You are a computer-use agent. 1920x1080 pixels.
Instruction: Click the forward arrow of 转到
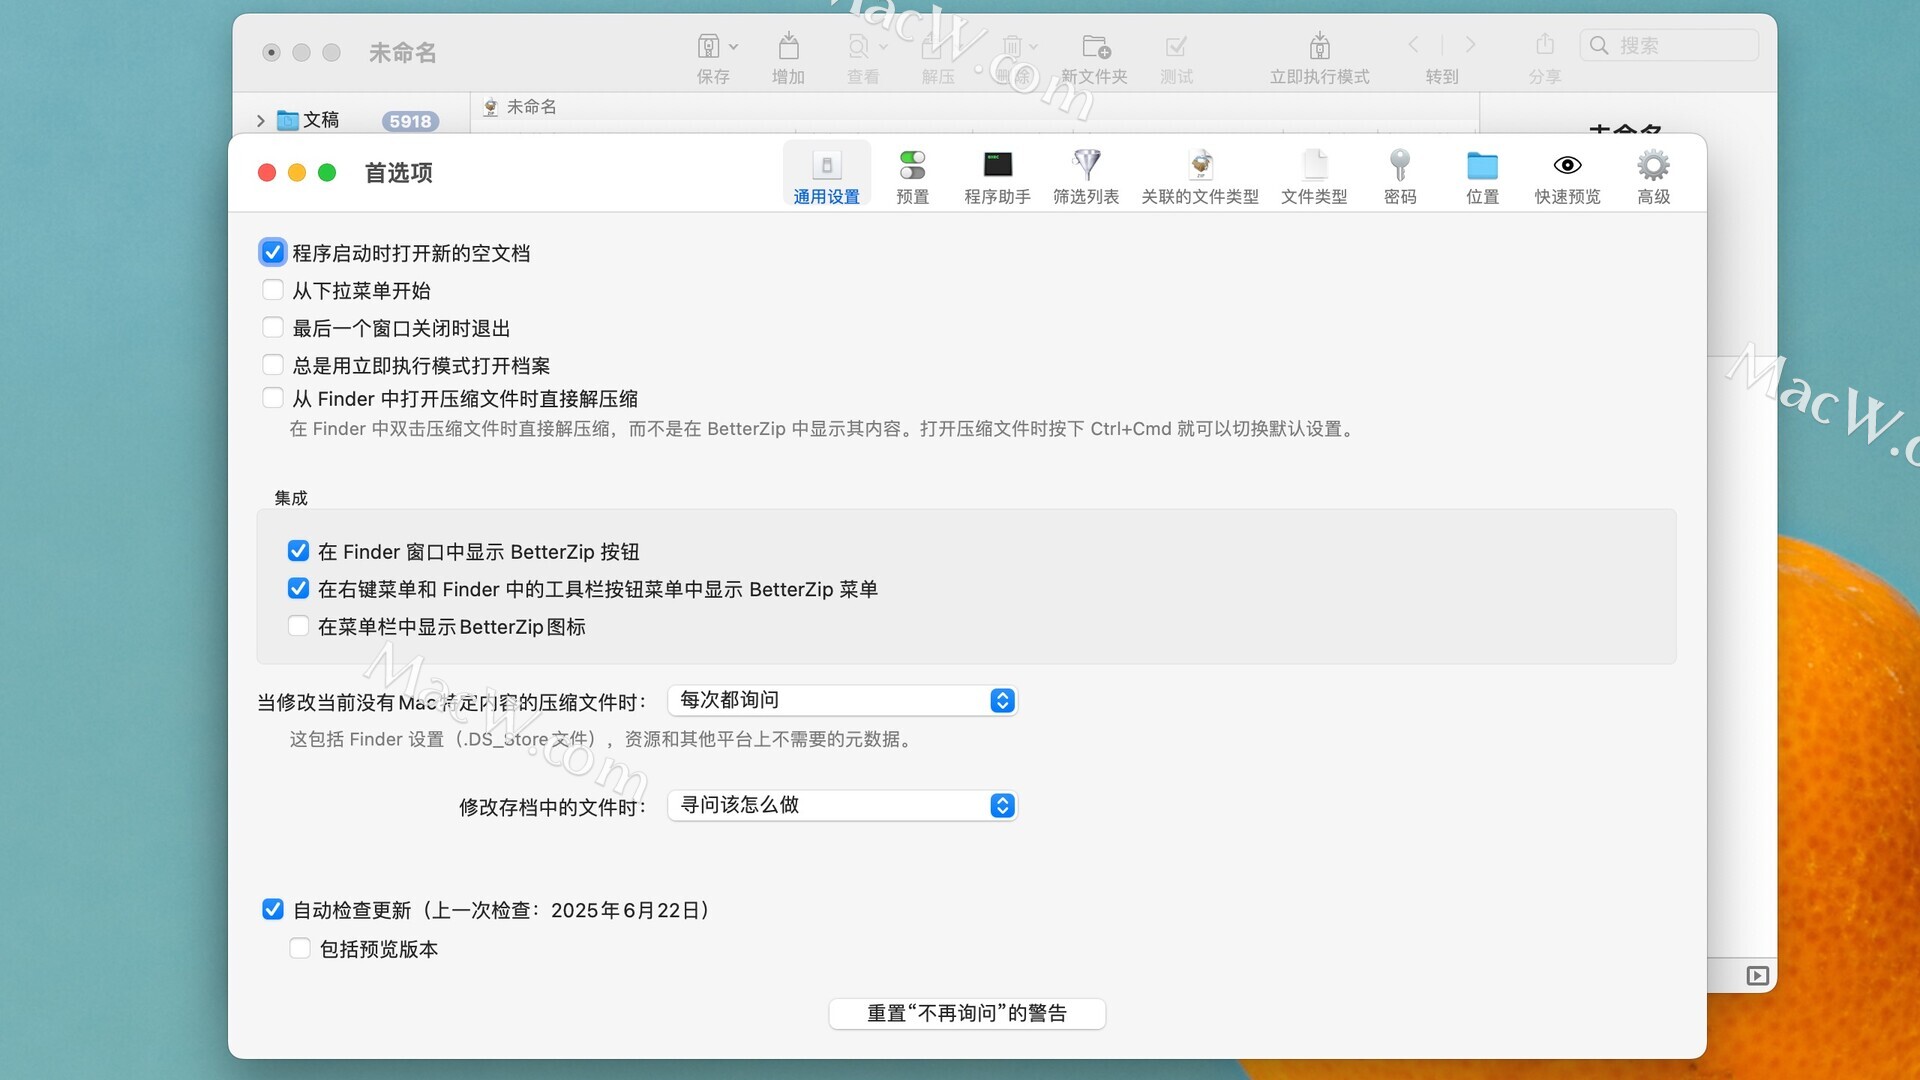pos(1470,45)
